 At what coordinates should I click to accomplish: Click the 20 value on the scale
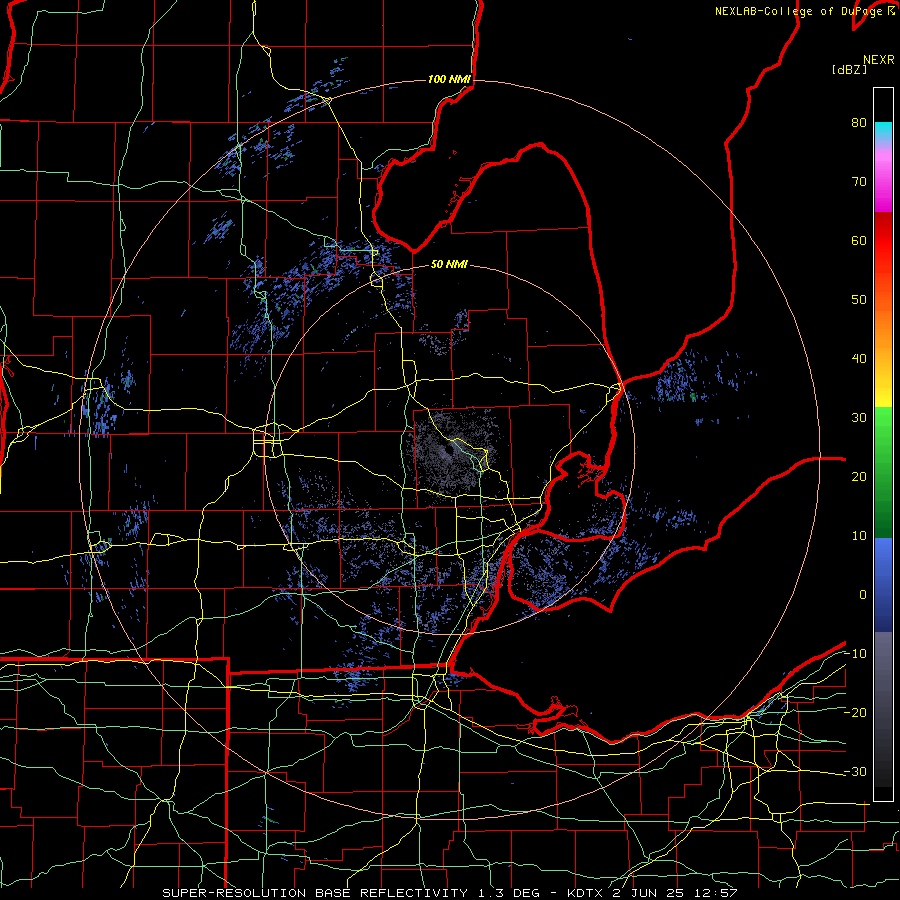click(859, 477)
